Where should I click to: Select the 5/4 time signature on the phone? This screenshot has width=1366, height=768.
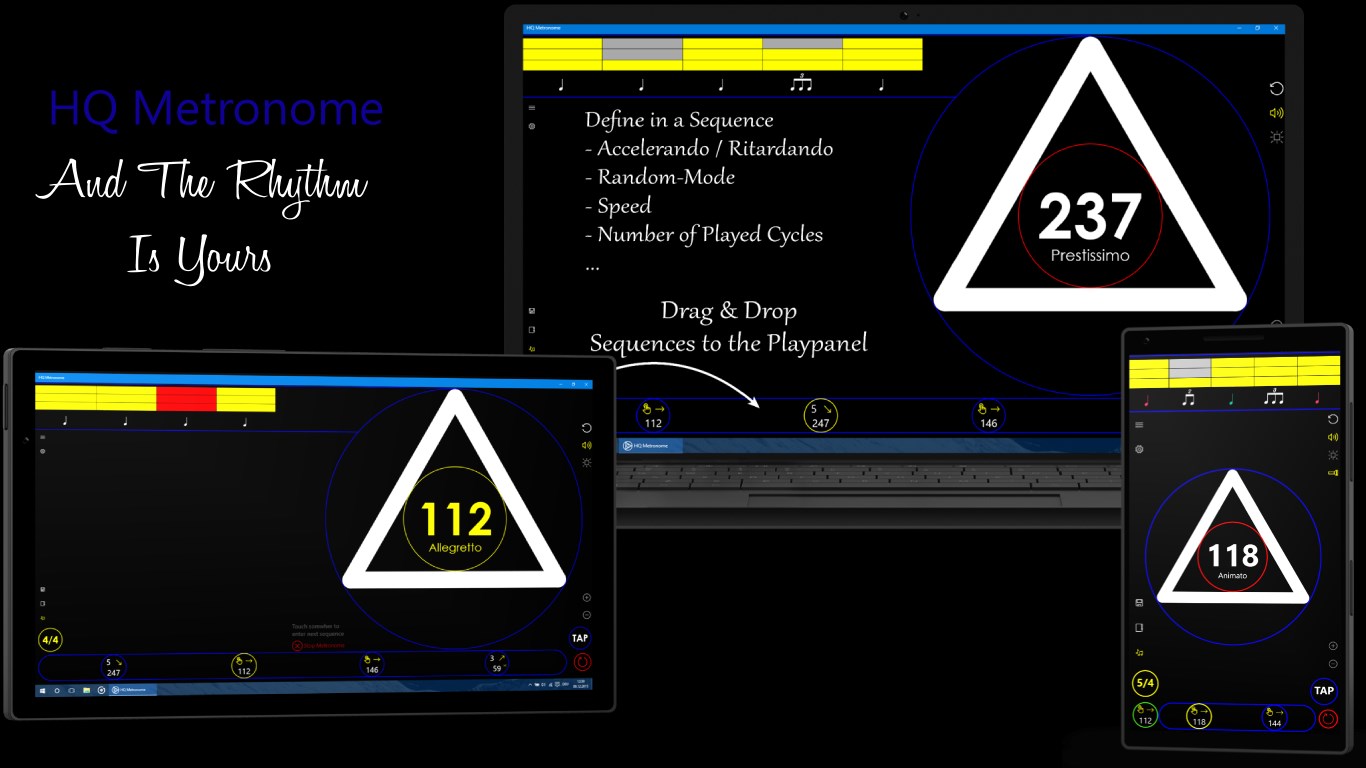[x=1145, y=682]
